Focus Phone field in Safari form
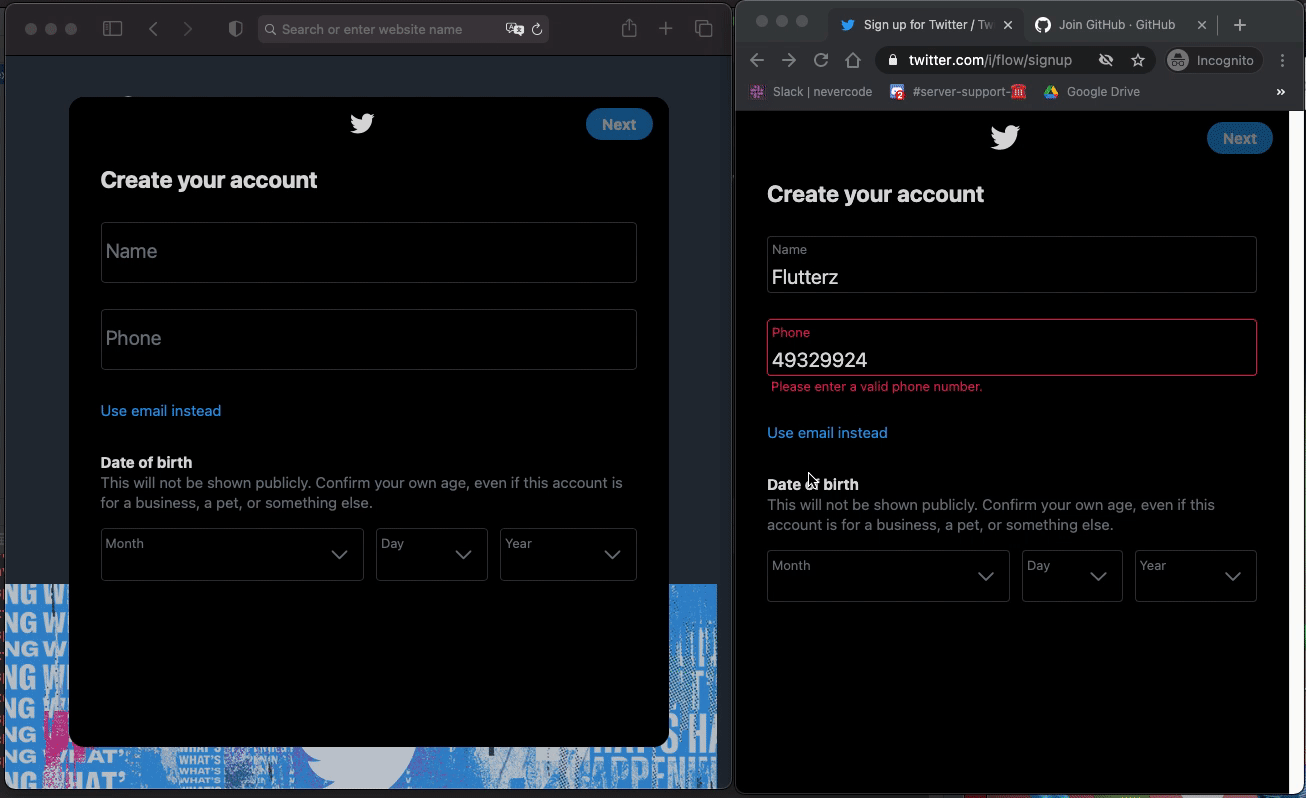This screenshot has height=798, width=1306. [369, 339]
